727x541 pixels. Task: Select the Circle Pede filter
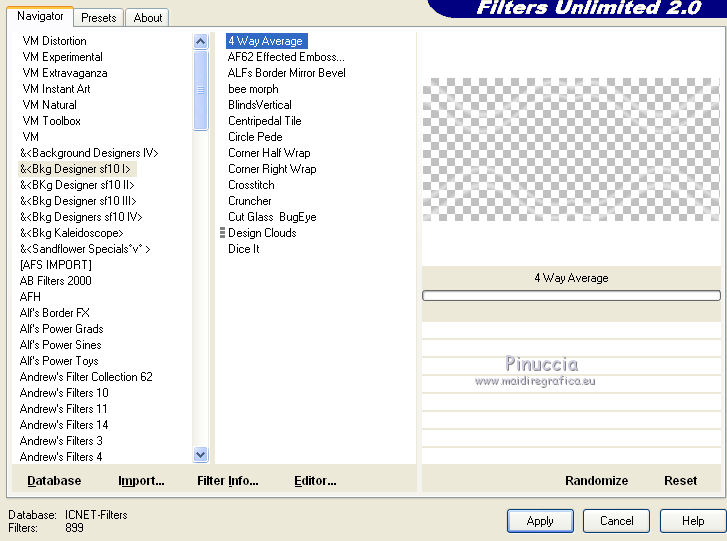[x=255, y=137]
